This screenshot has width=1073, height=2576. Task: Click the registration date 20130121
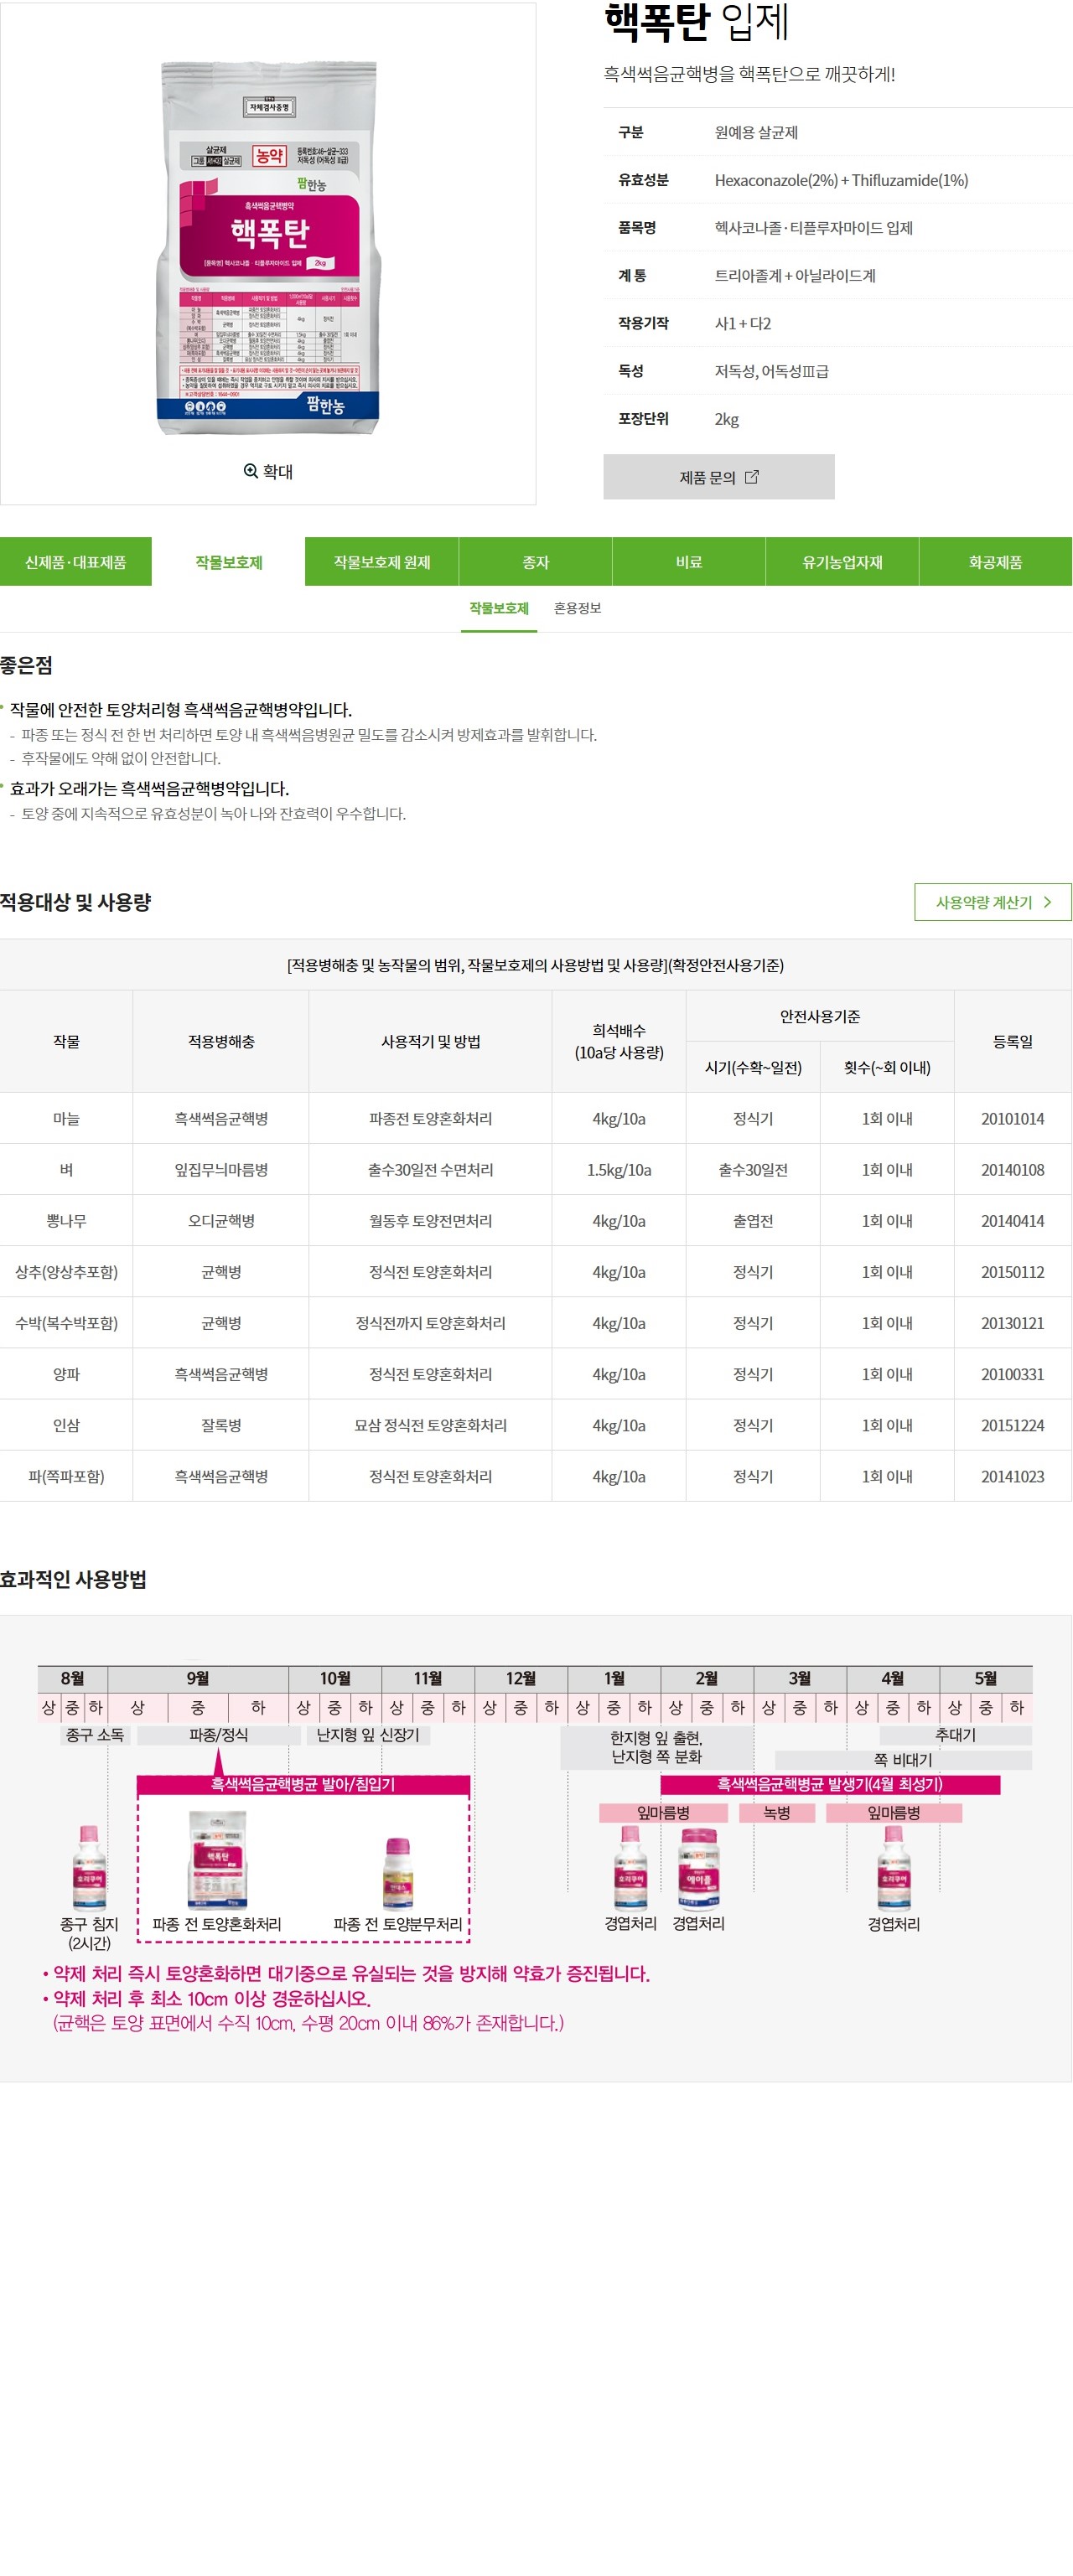click(x=1012, y=1322)
